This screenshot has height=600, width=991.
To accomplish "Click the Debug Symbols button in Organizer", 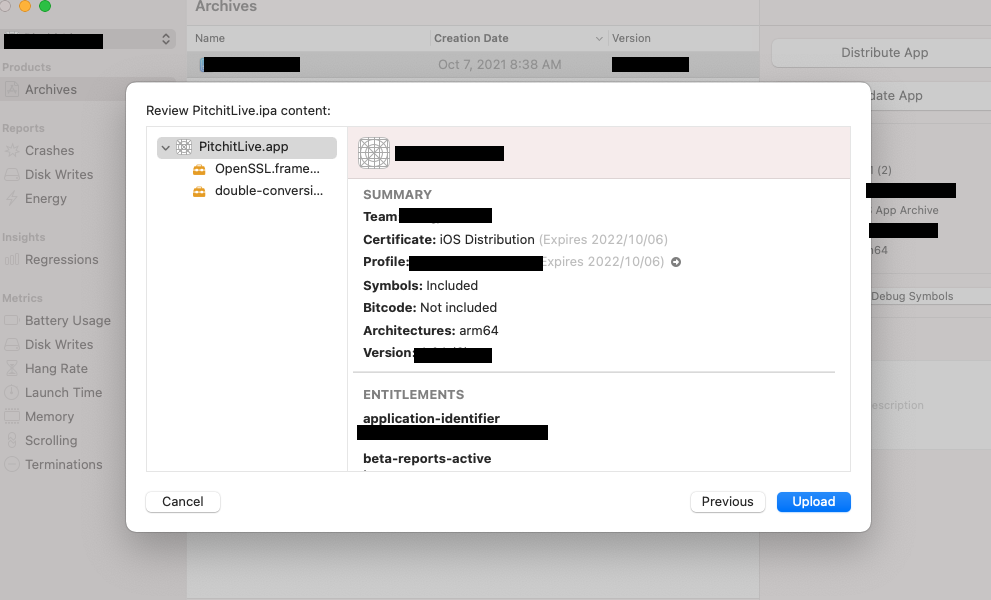I will coord(911,297).
